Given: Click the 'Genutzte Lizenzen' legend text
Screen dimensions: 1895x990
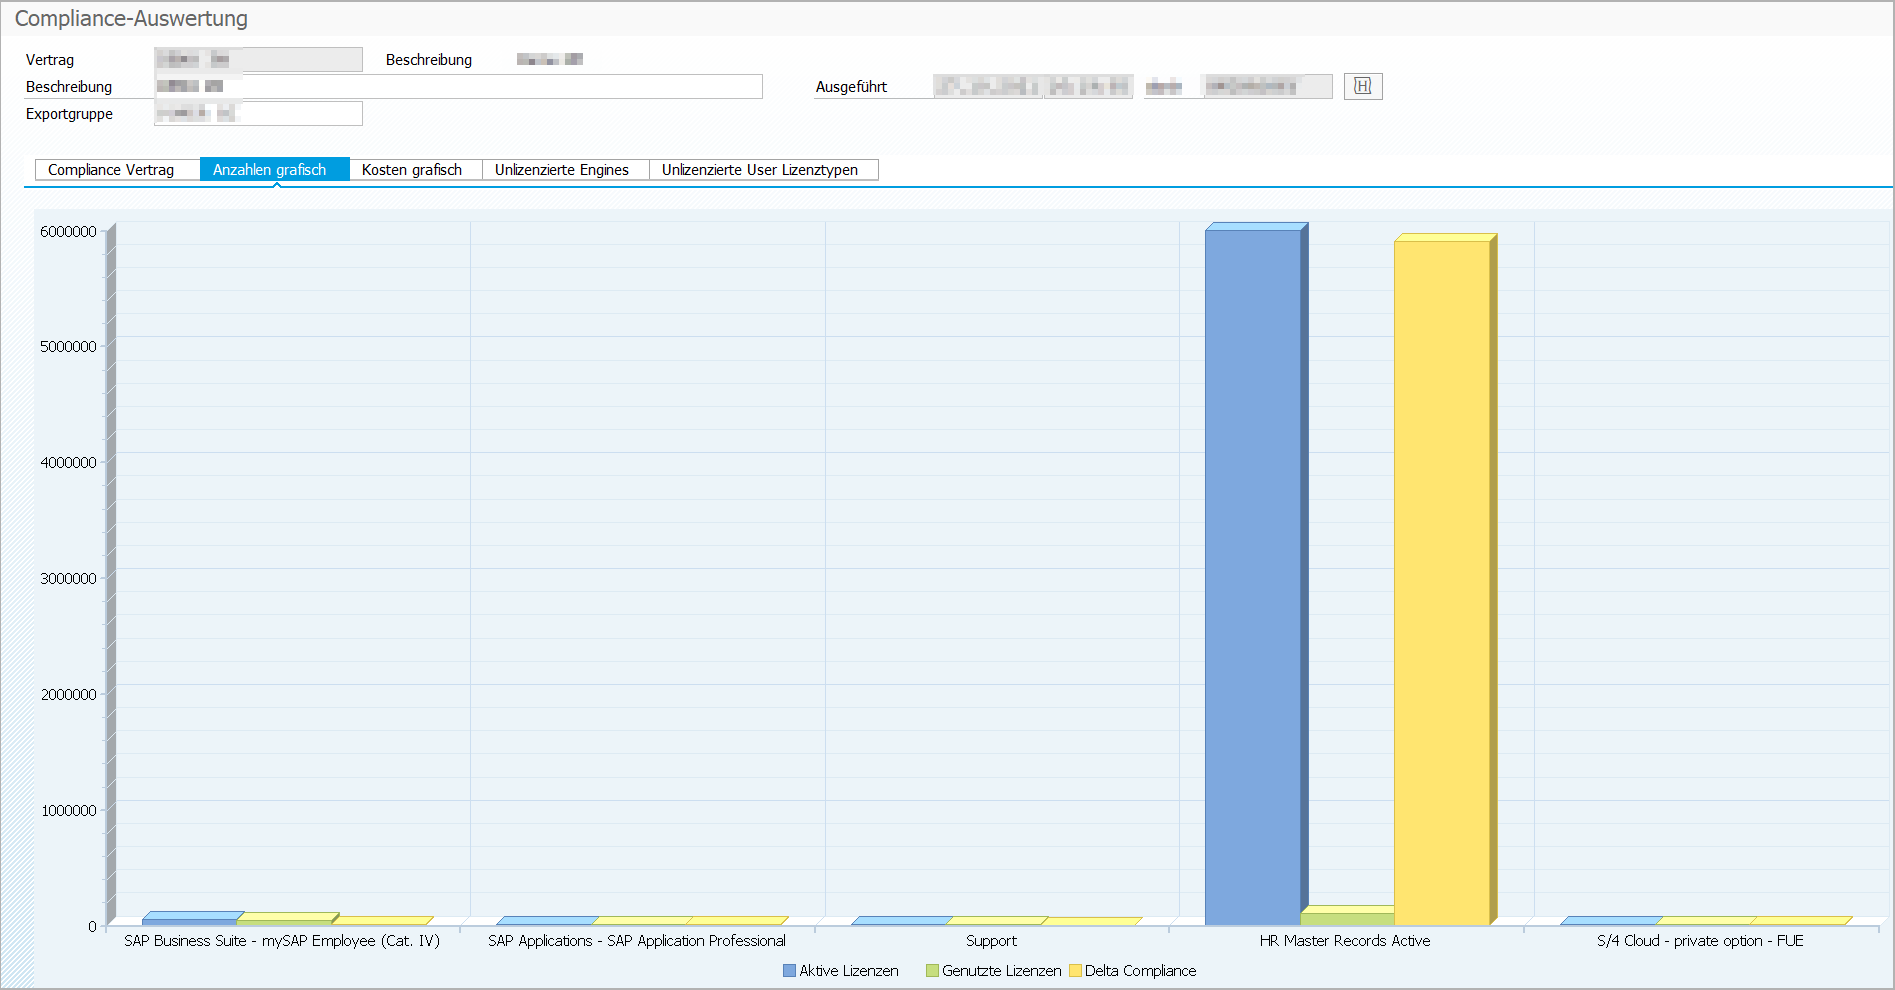Looking at the screenshot, I should [x=1001, y=971].
